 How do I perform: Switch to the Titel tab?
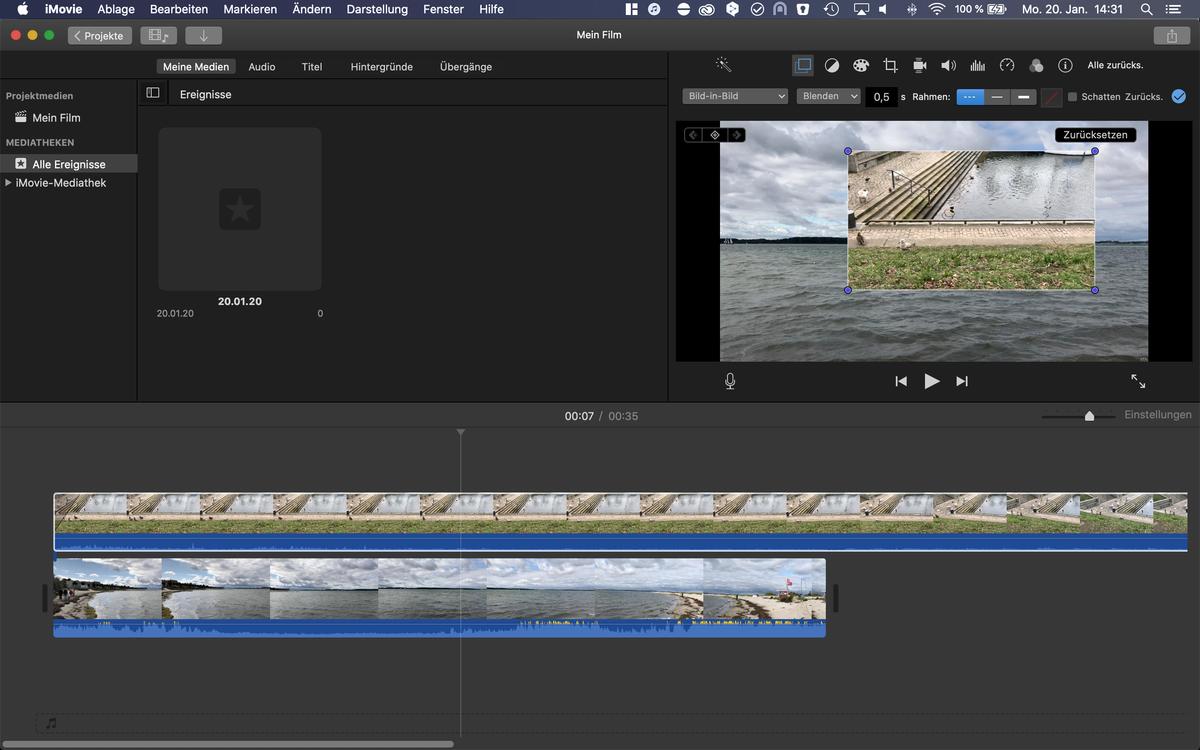[x=312, y=67]
